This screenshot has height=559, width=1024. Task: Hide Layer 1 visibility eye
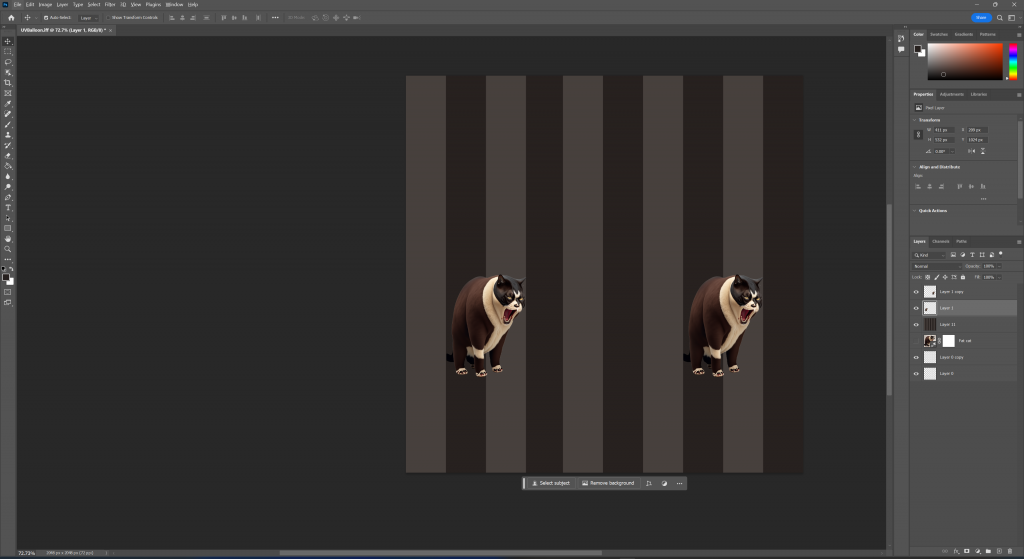pos(916,308)
